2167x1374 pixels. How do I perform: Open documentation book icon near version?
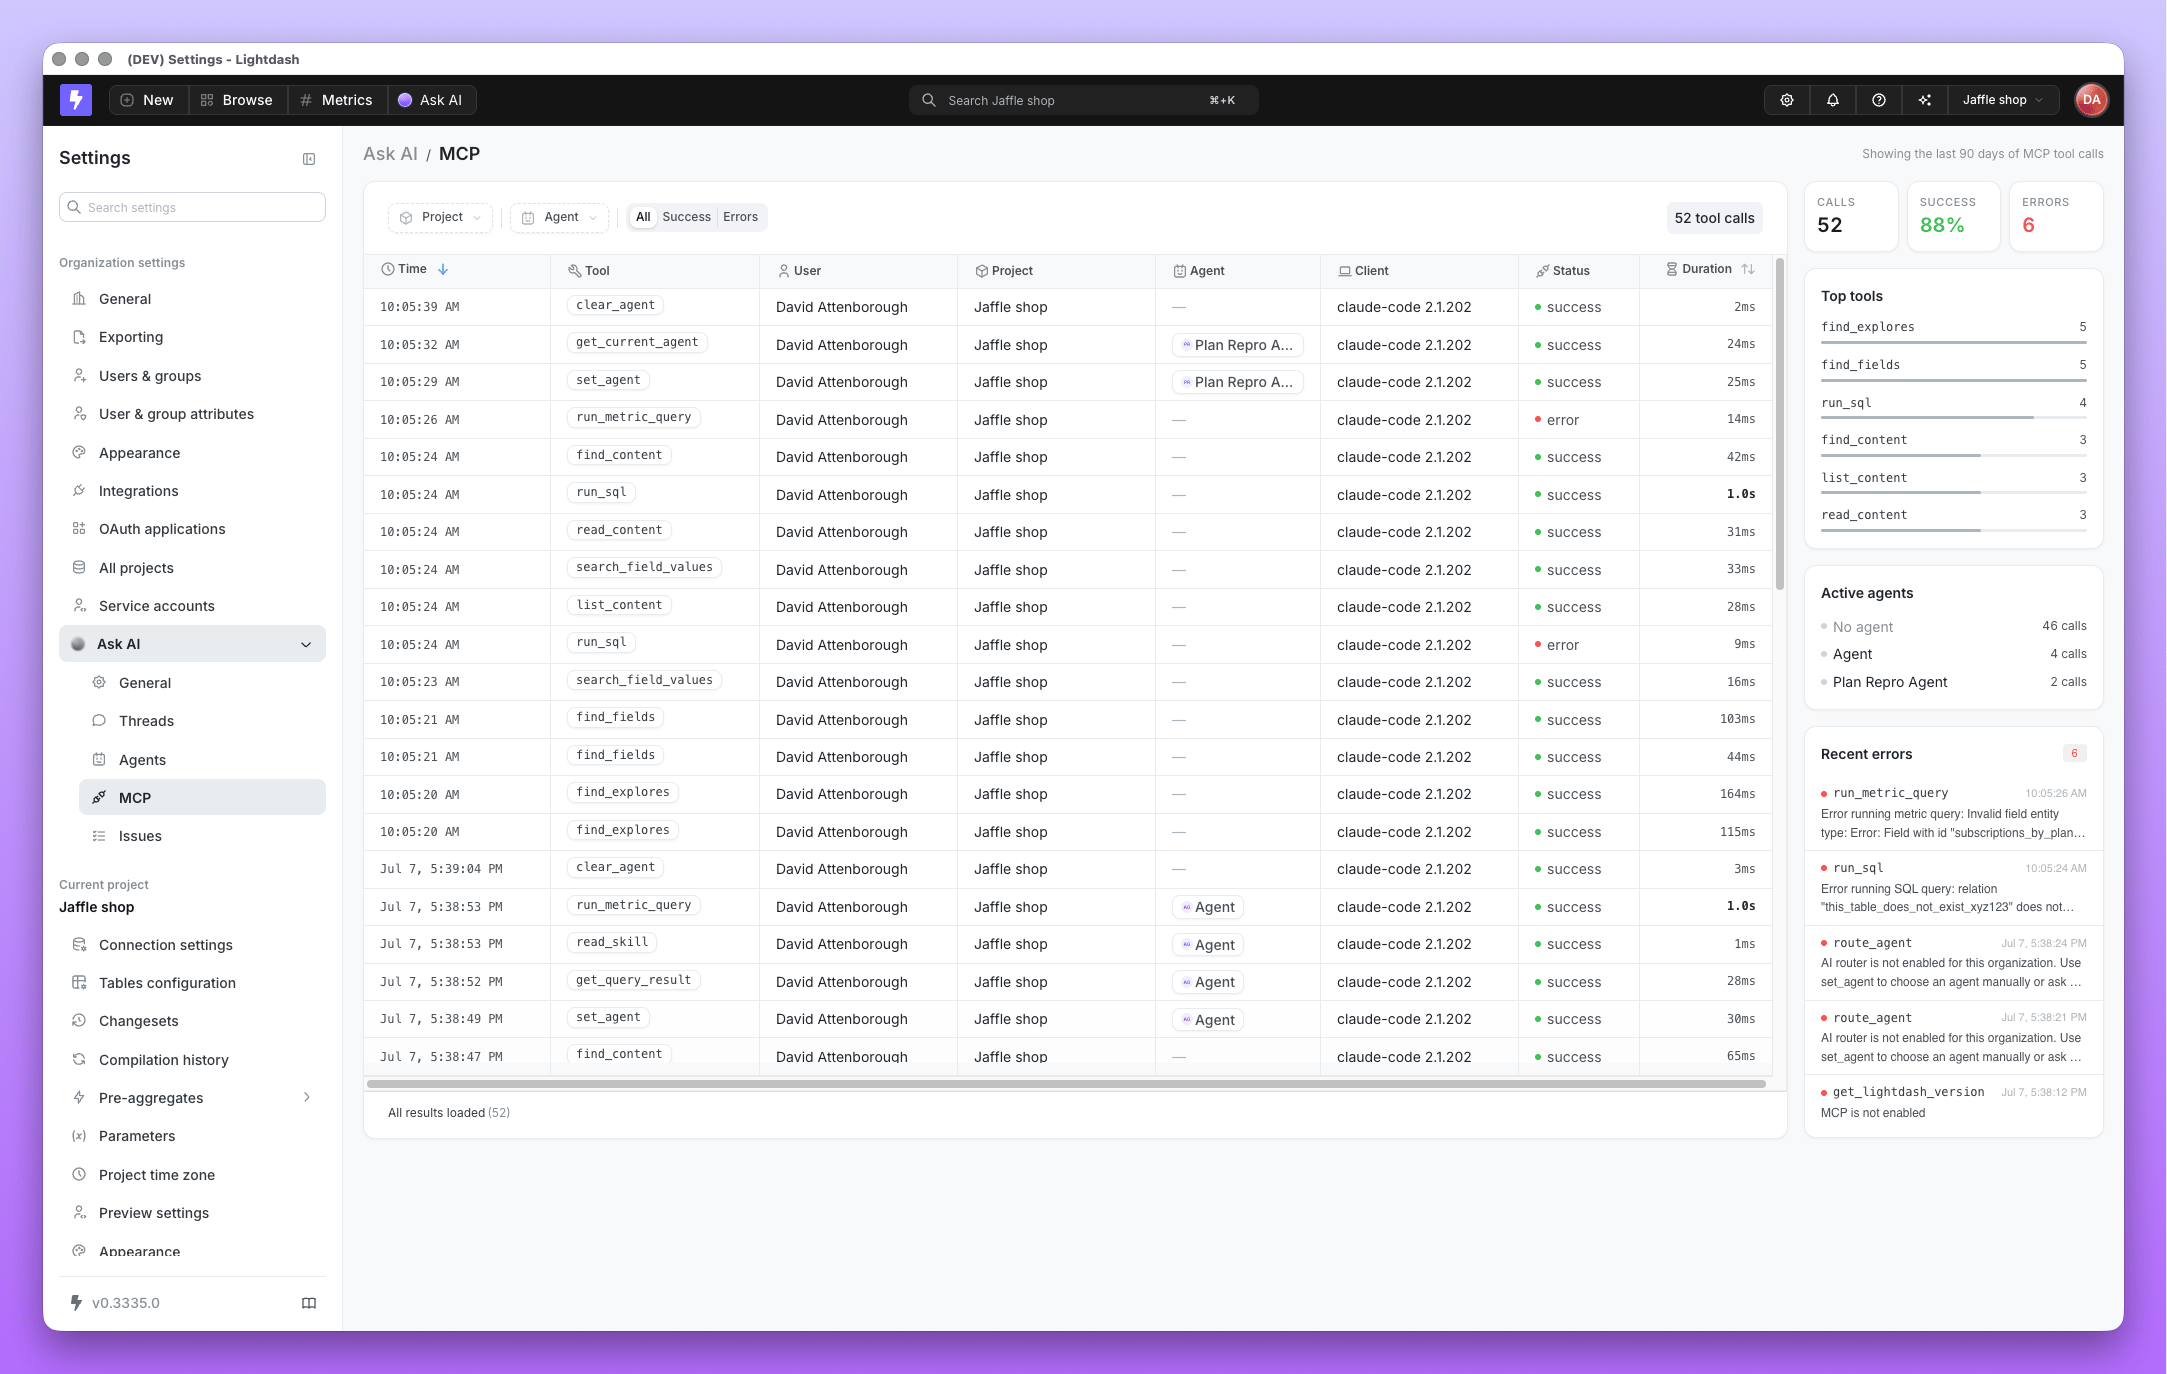(x=309, y=1303)
